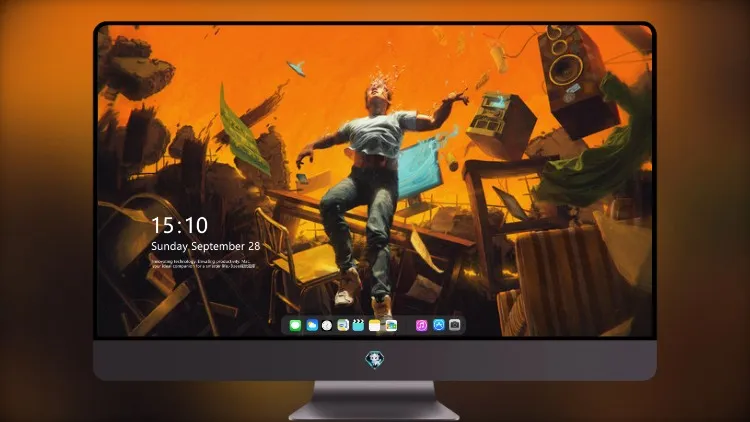Open the Clock app in the dock
Image resolution: width=750 pixels, height=422 pixels.
(327, 326)
